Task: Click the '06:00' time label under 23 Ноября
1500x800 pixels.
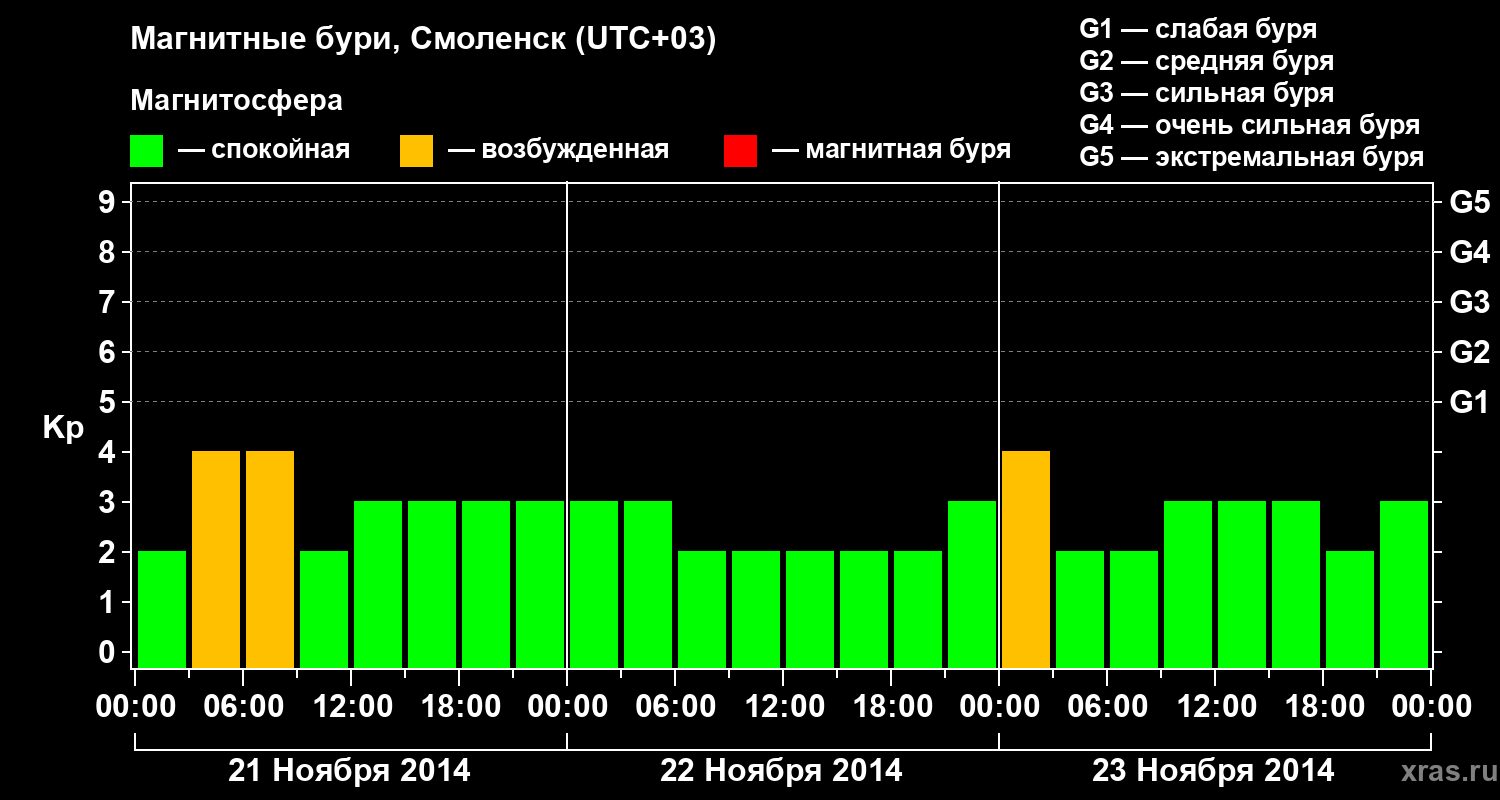Action: click(x=1107, y=707)
